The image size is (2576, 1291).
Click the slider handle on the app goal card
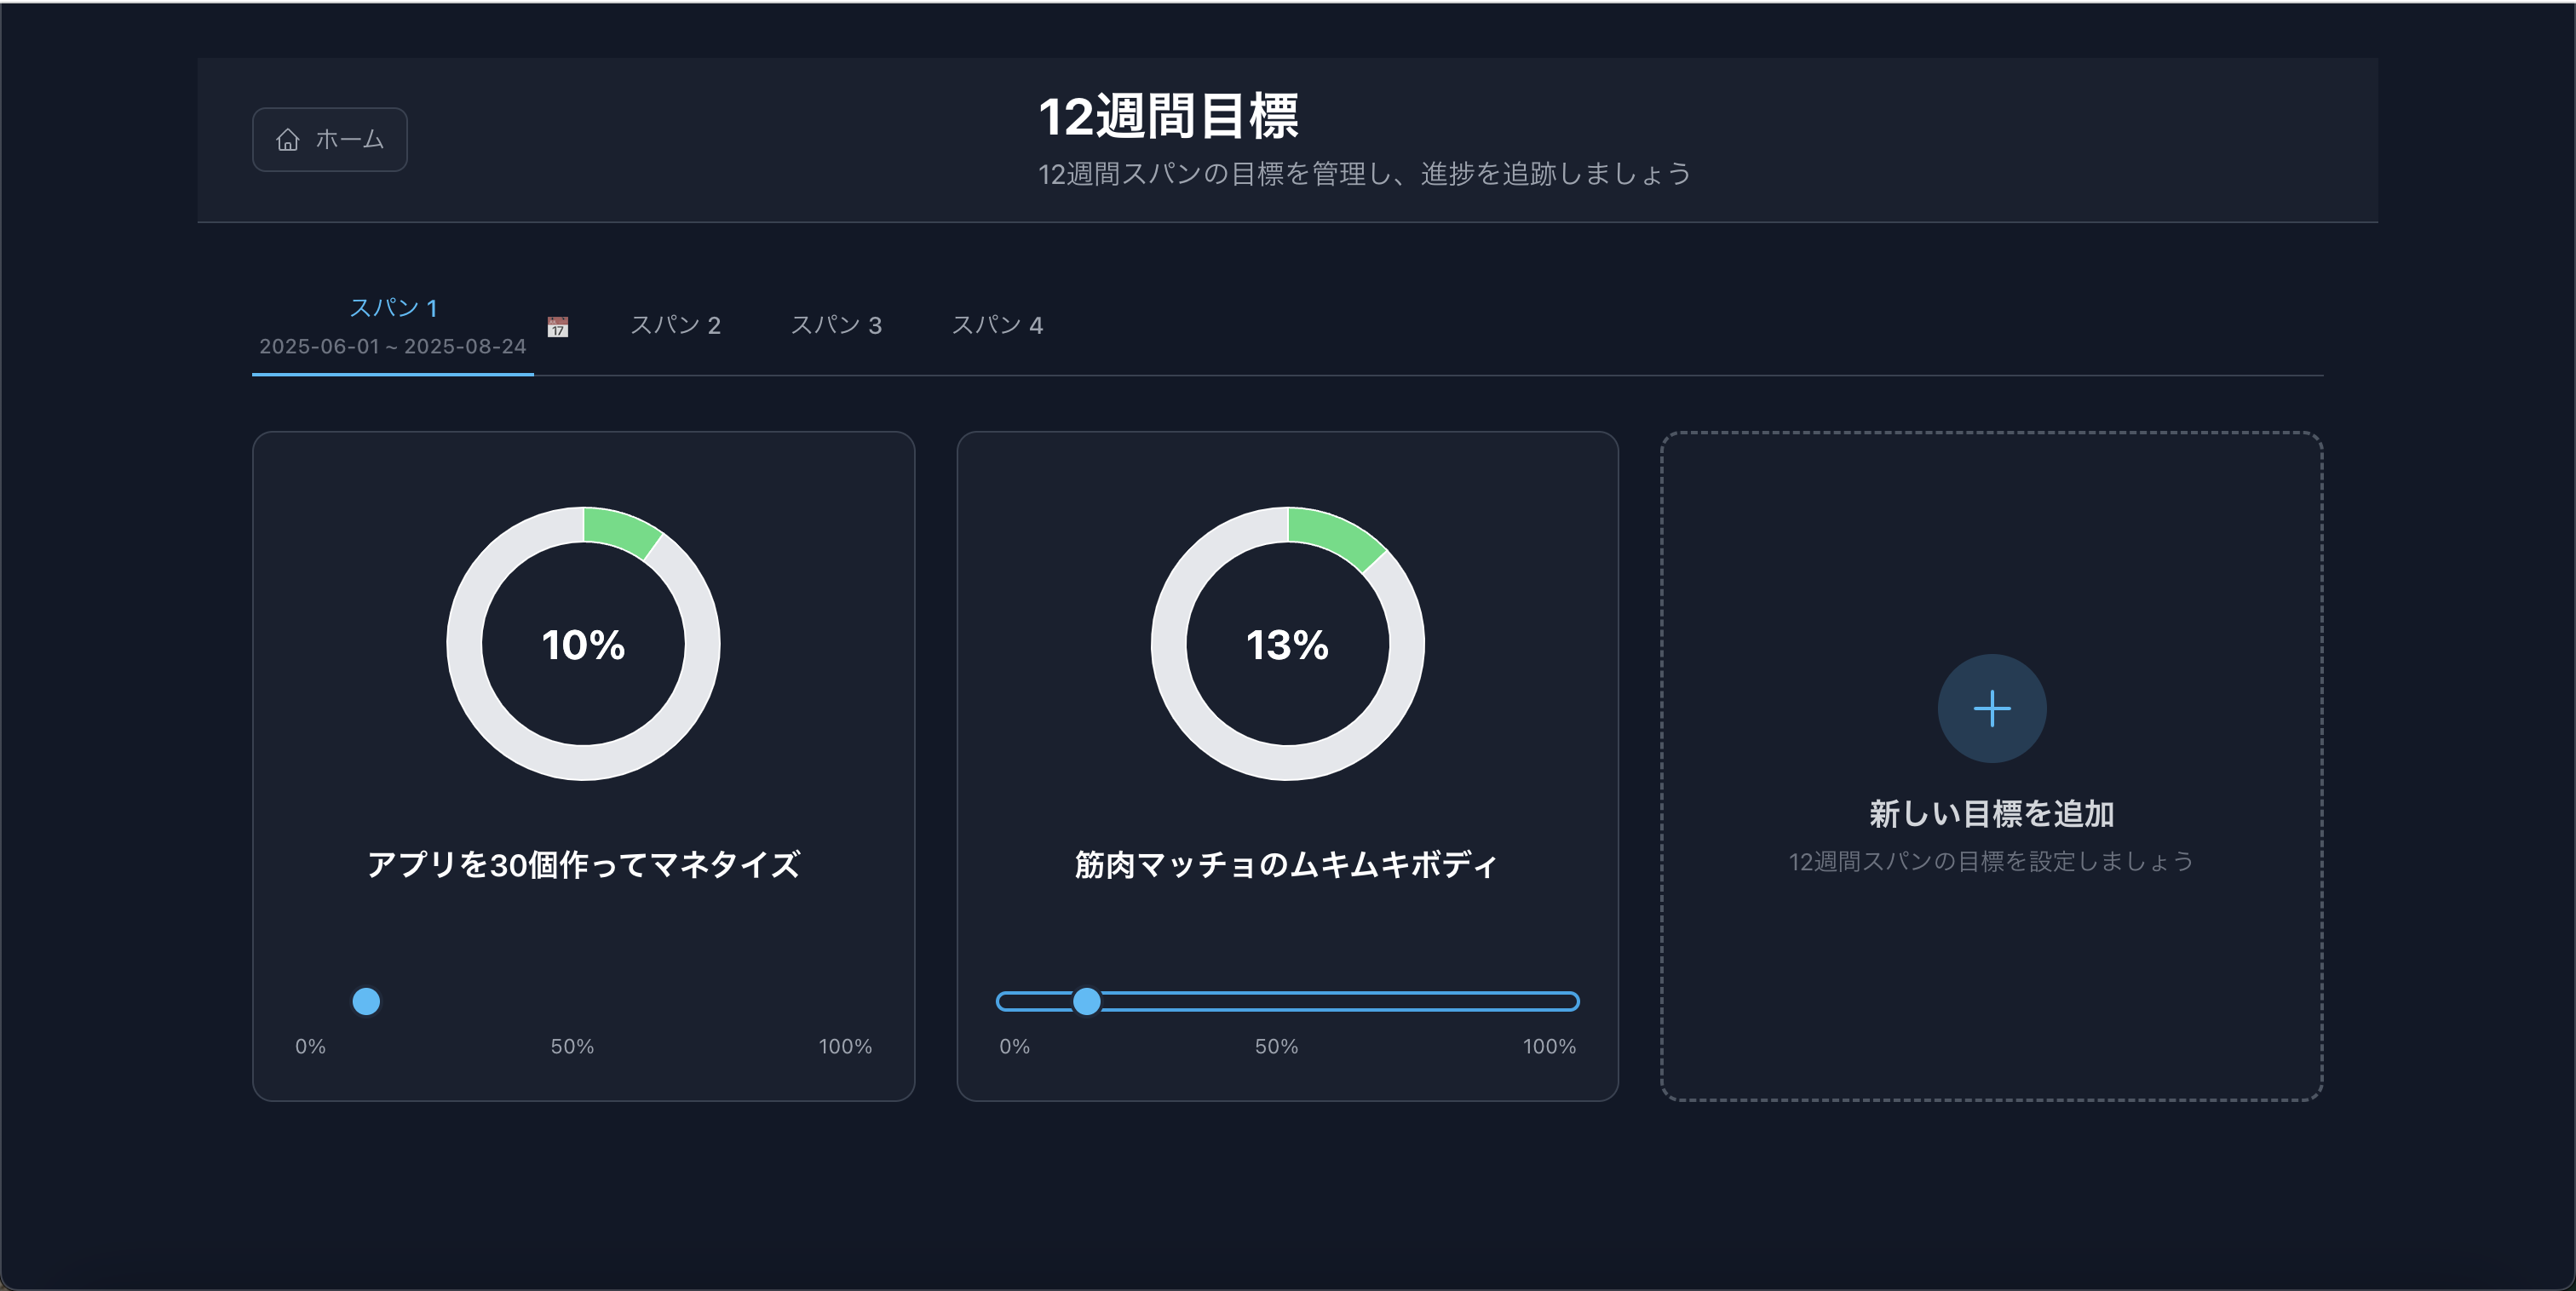tap(366, 1001)
